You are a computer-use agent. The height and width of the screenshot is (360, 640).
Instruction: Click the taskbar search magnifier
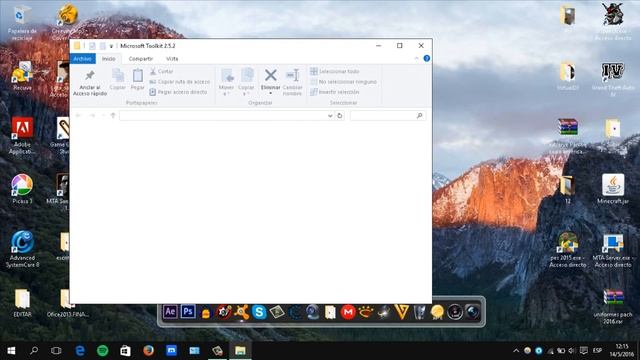tap(34, 351)
